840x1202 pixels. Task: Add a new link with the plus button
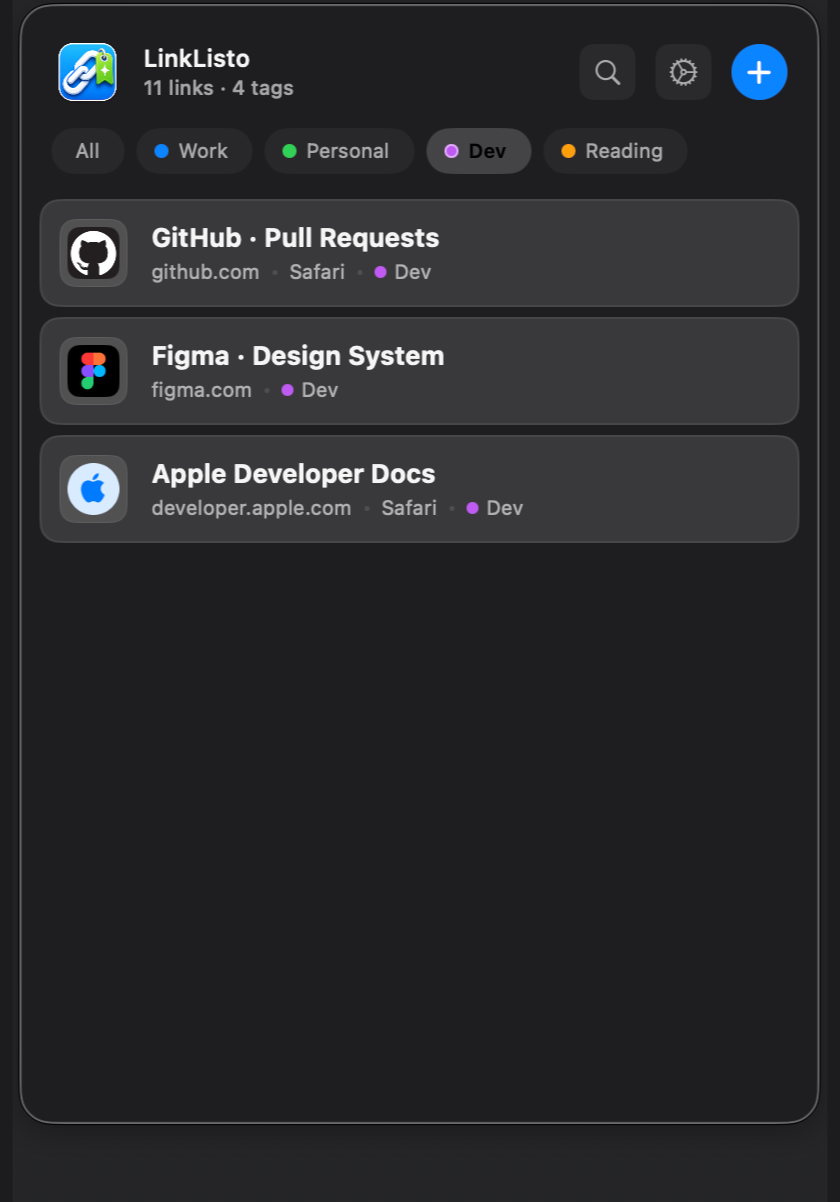click(759, 72)
